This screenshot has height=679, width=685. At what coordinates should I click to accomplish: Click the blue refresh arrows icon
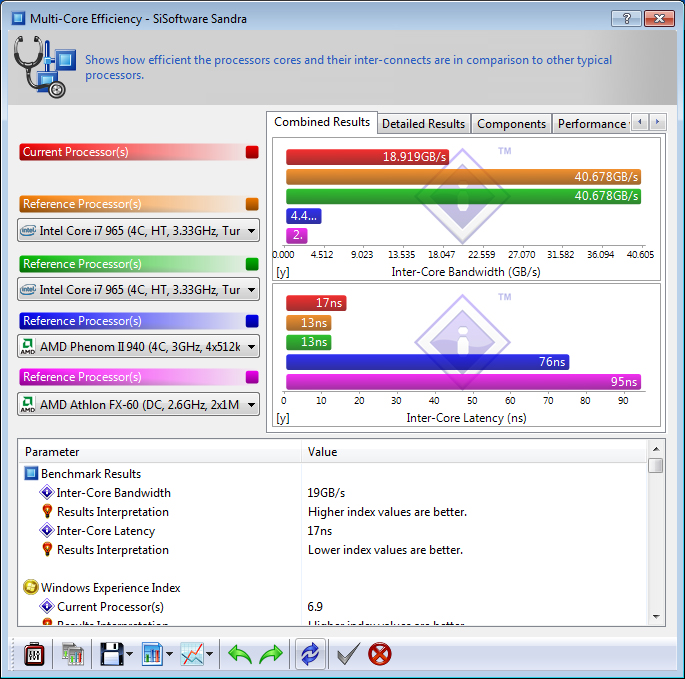(310, 654)
